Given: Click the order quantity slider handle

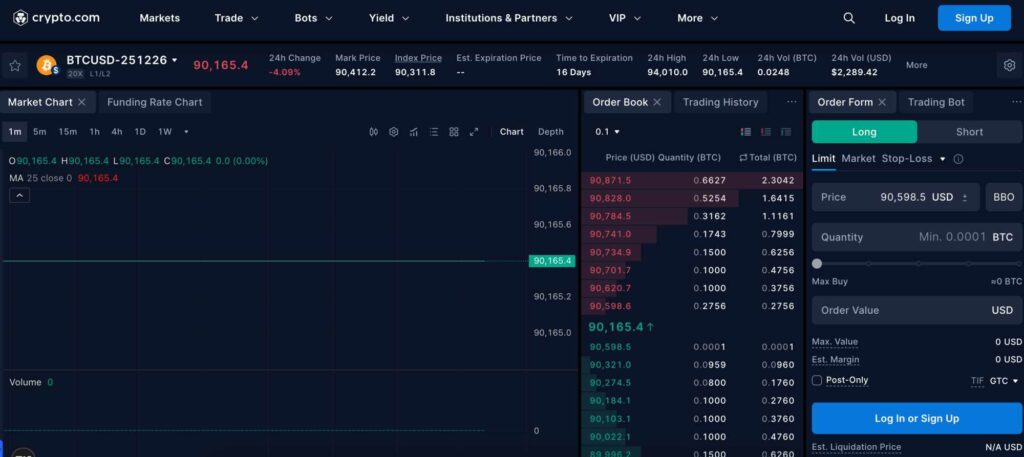Looking at the screenshot, I should tap(817, 264).
